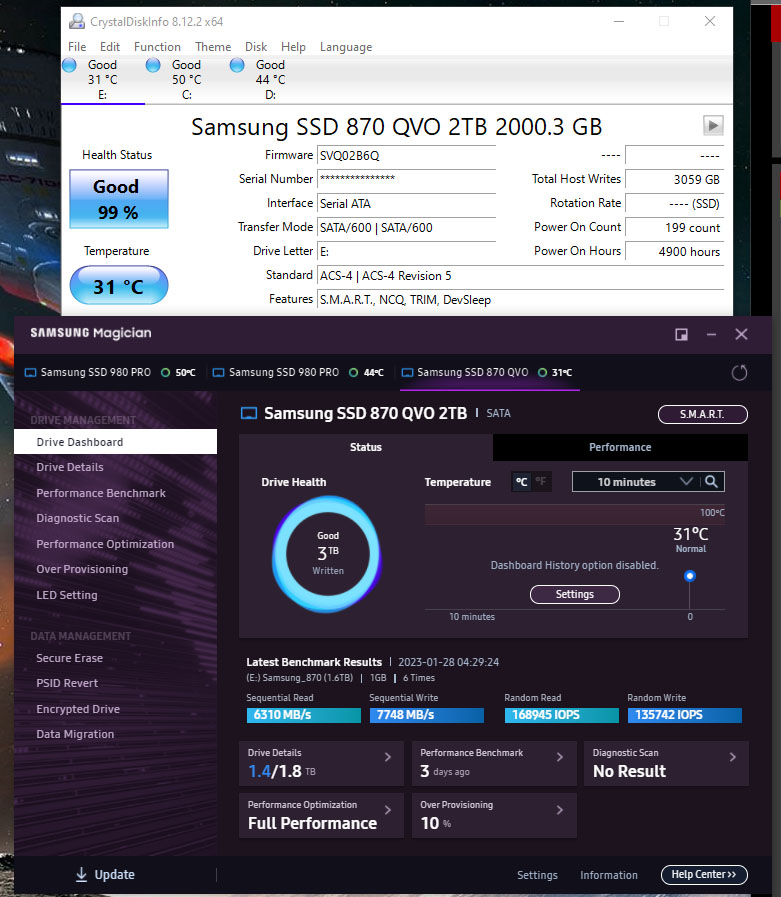The height and width of the screenshot is (897, 781).
Task: Click the Sequential Write 7748 MB/s bar
Action: click(427, 715)
